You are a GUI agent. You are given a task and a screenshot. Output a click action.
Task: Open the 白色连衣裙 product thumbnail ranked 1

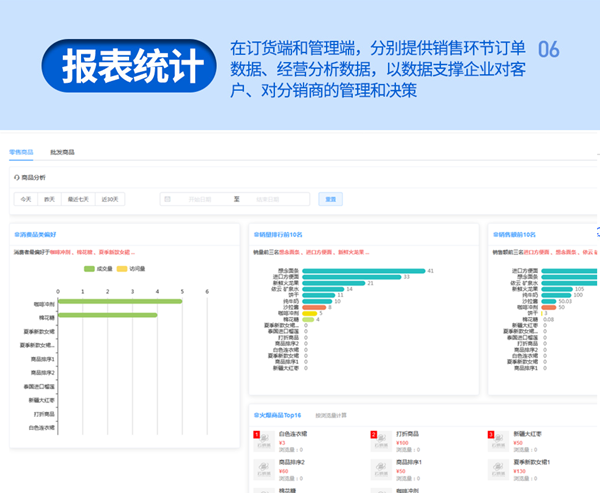click(x=264, y=441)
